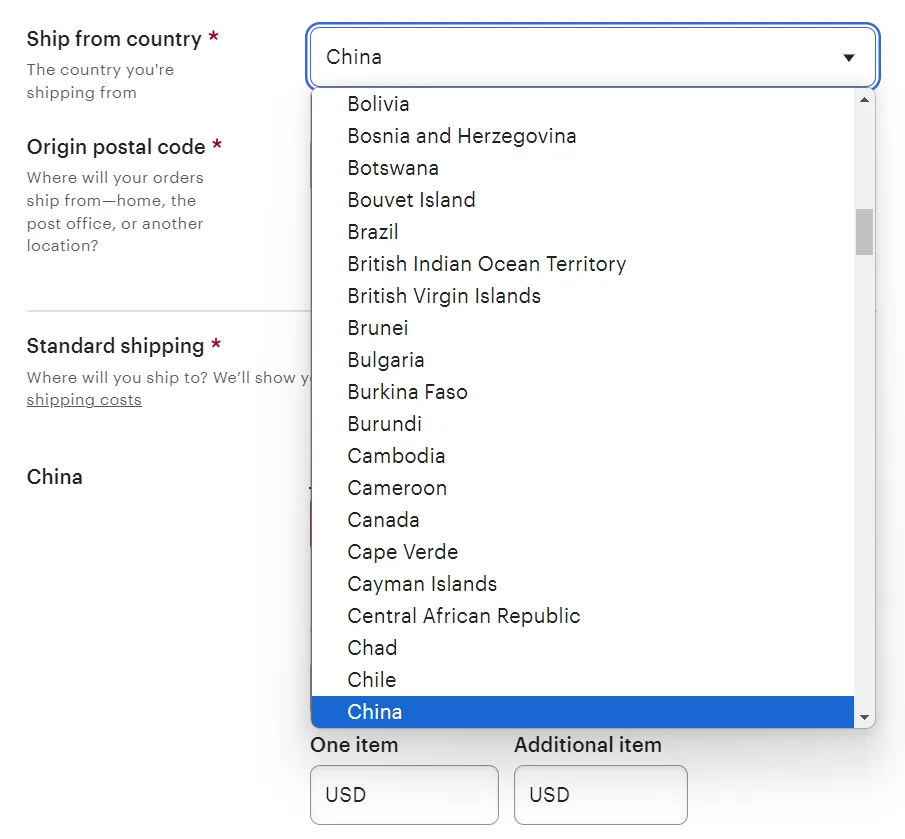Select Cambodia in the dropdown
This screenshot has width=905, height=839.
(396, 456)
